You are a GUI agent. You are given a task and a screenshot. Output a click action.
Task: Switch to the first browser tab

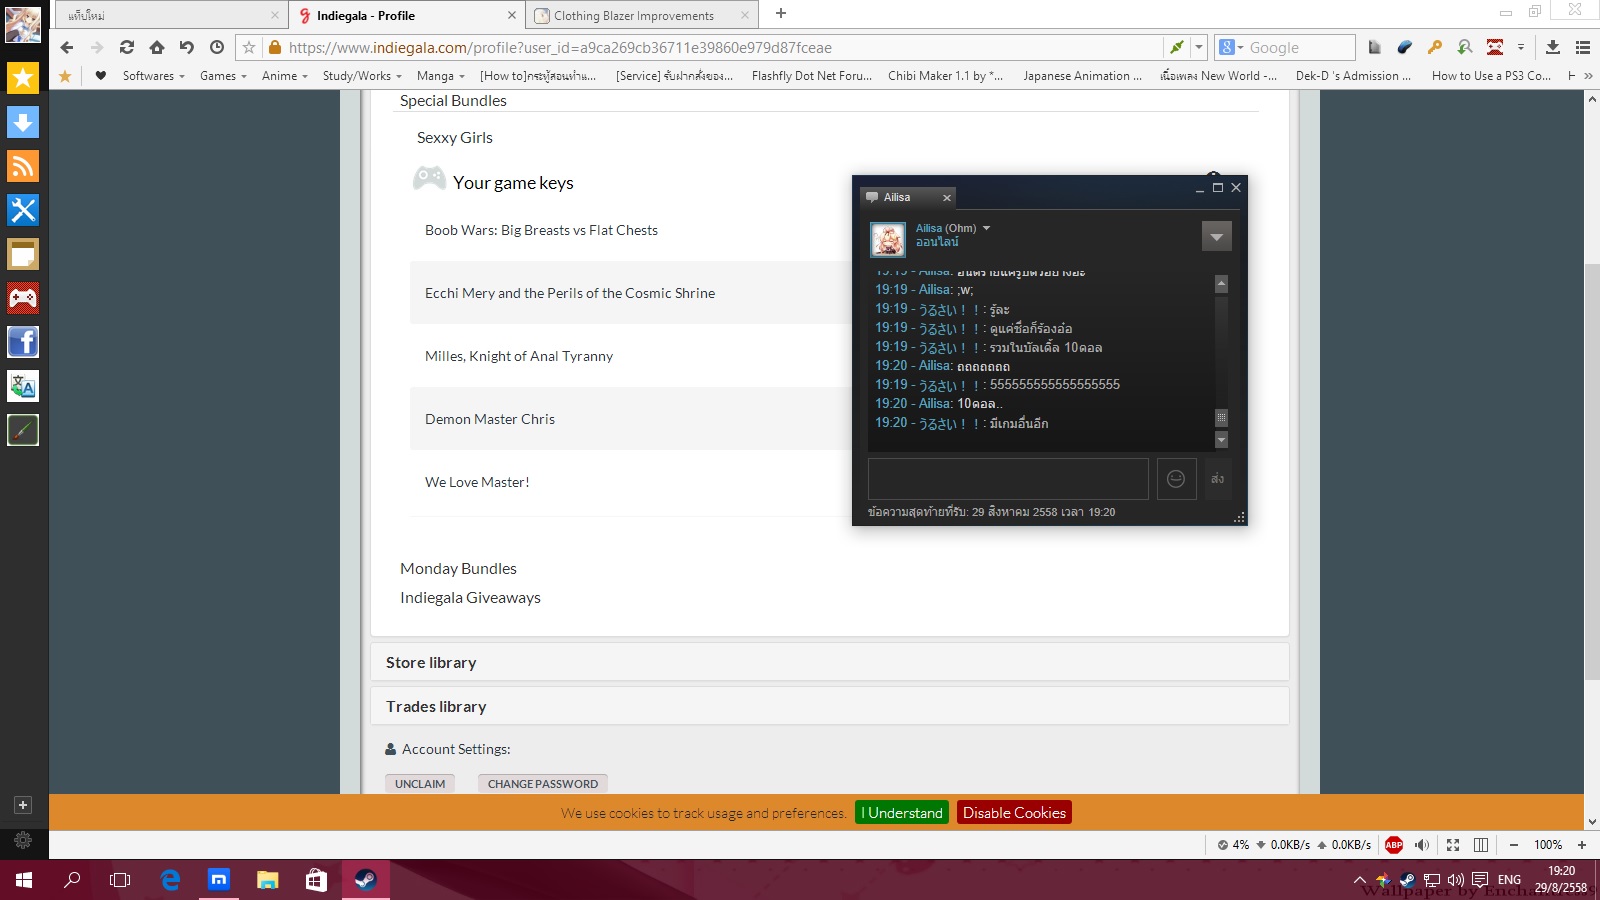pos(173,15)
